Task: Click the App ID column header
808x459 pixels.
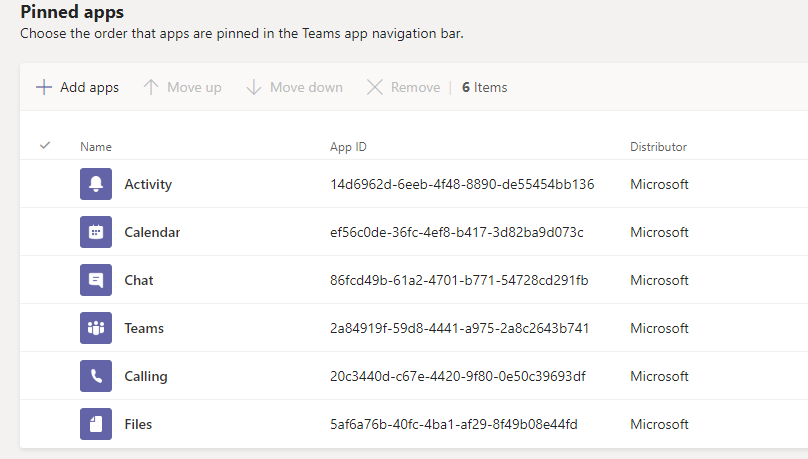Action: tap(348, 147)
